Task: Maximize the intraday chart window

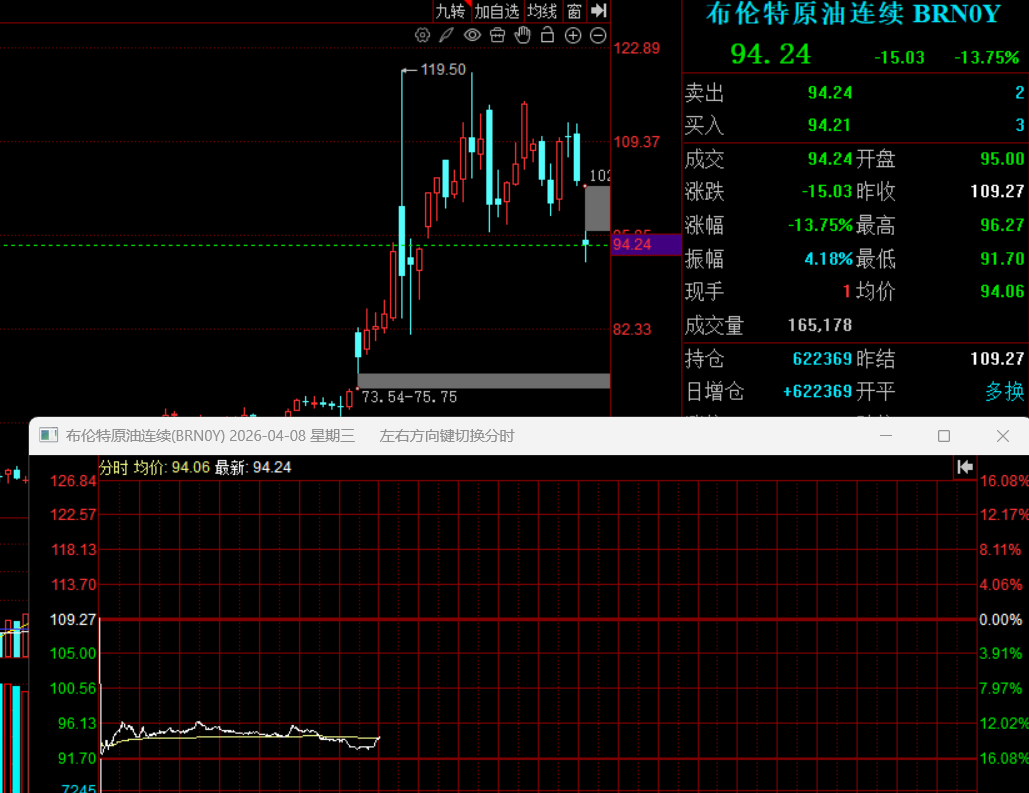Action: point(944,436)
